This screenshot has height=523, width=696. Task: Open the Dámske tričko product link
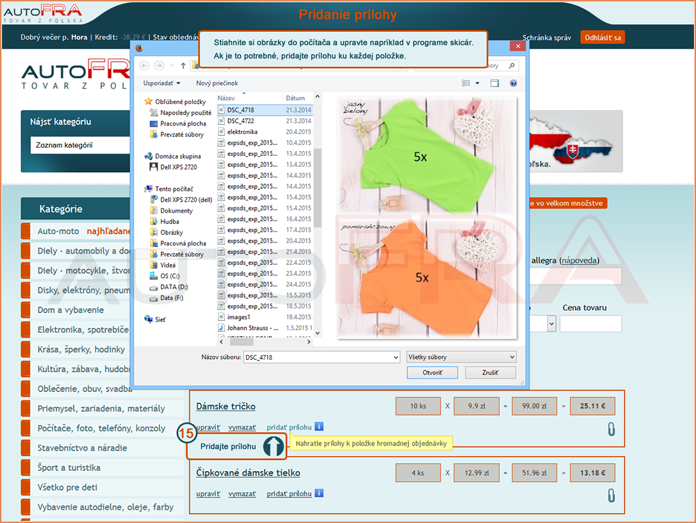click(226, 406)
